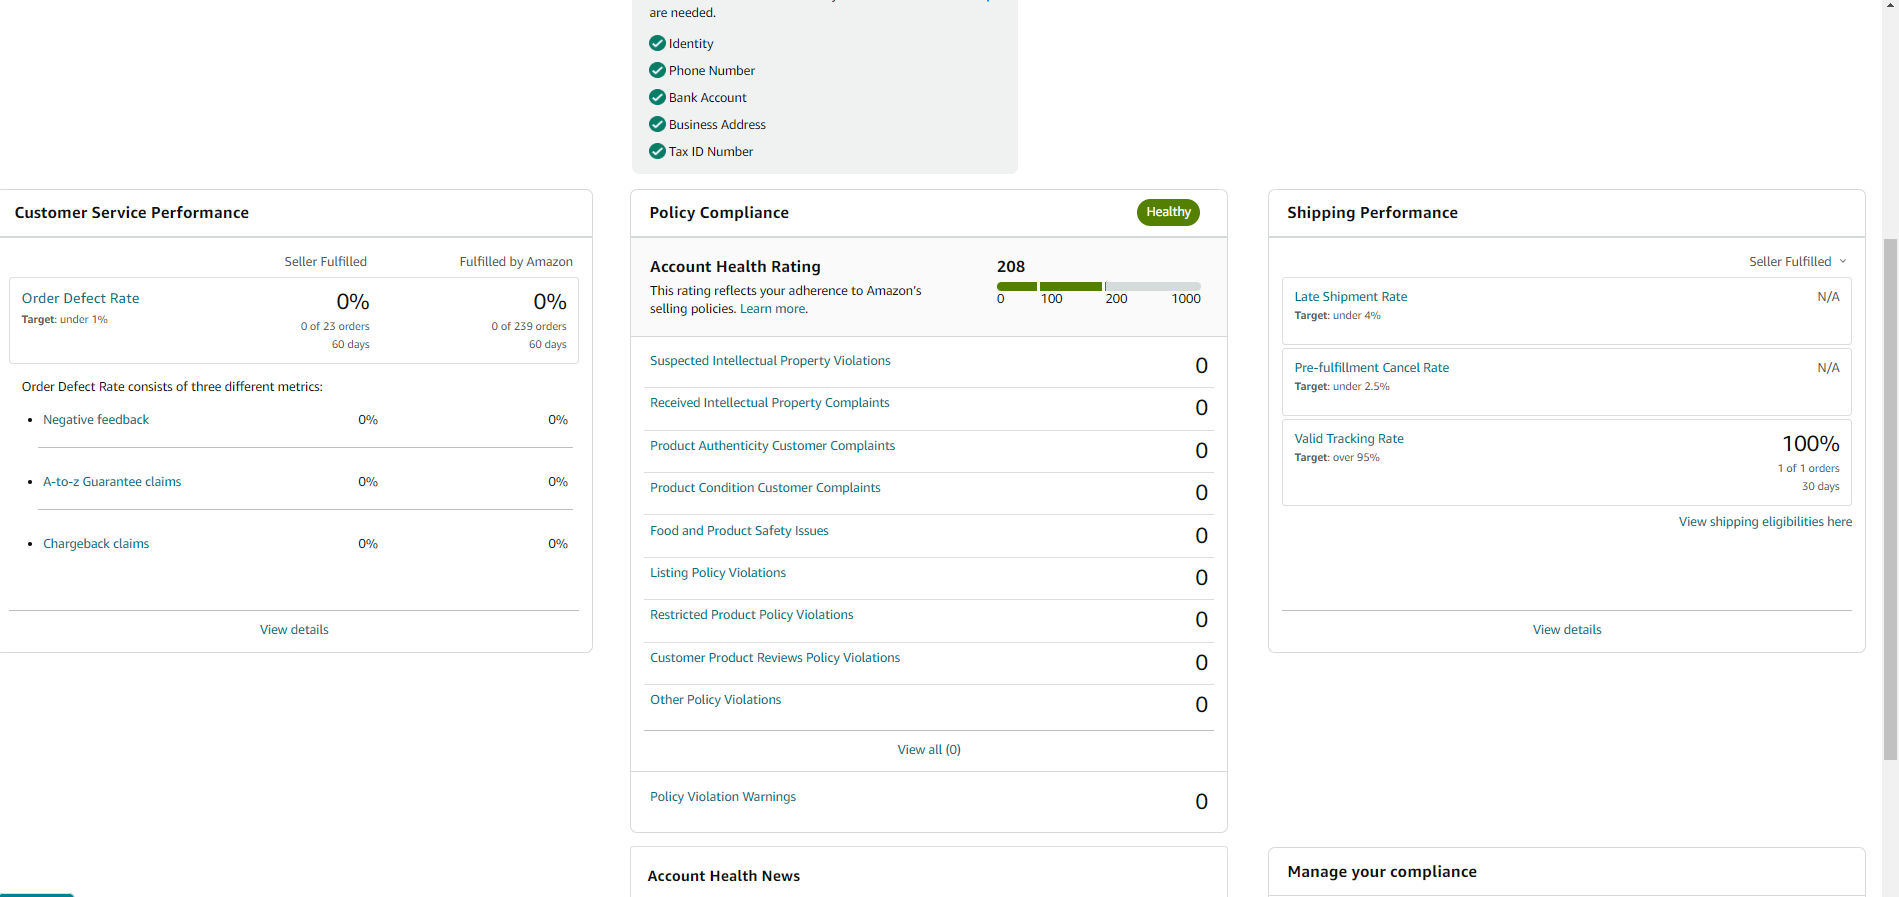Open the Chargeback claims link
Screen dimensions: 1899x897
pyautogui.click(x=96, y=544)
